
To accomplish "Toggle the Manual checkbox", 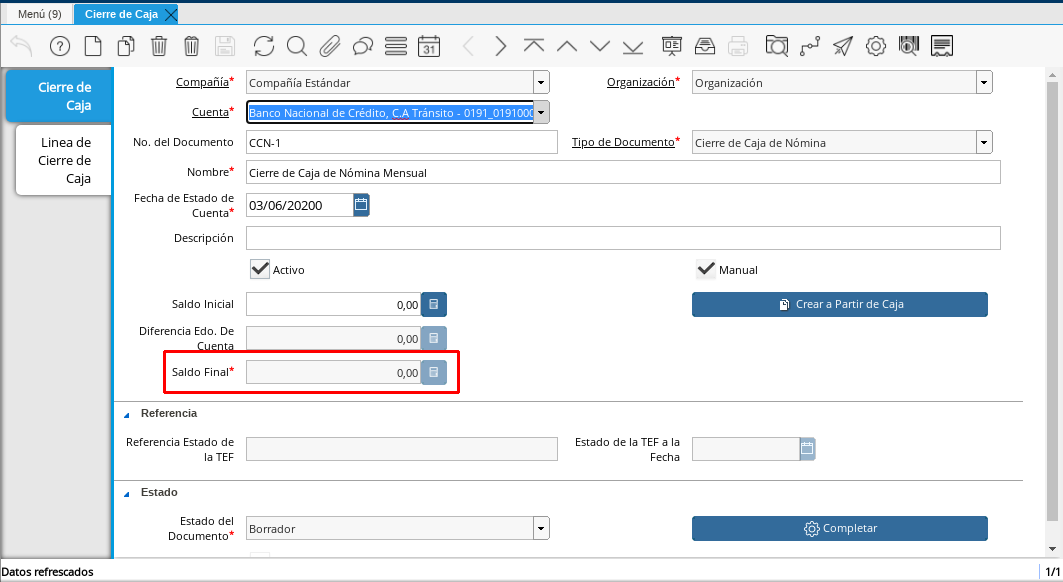I will [706, 269].
